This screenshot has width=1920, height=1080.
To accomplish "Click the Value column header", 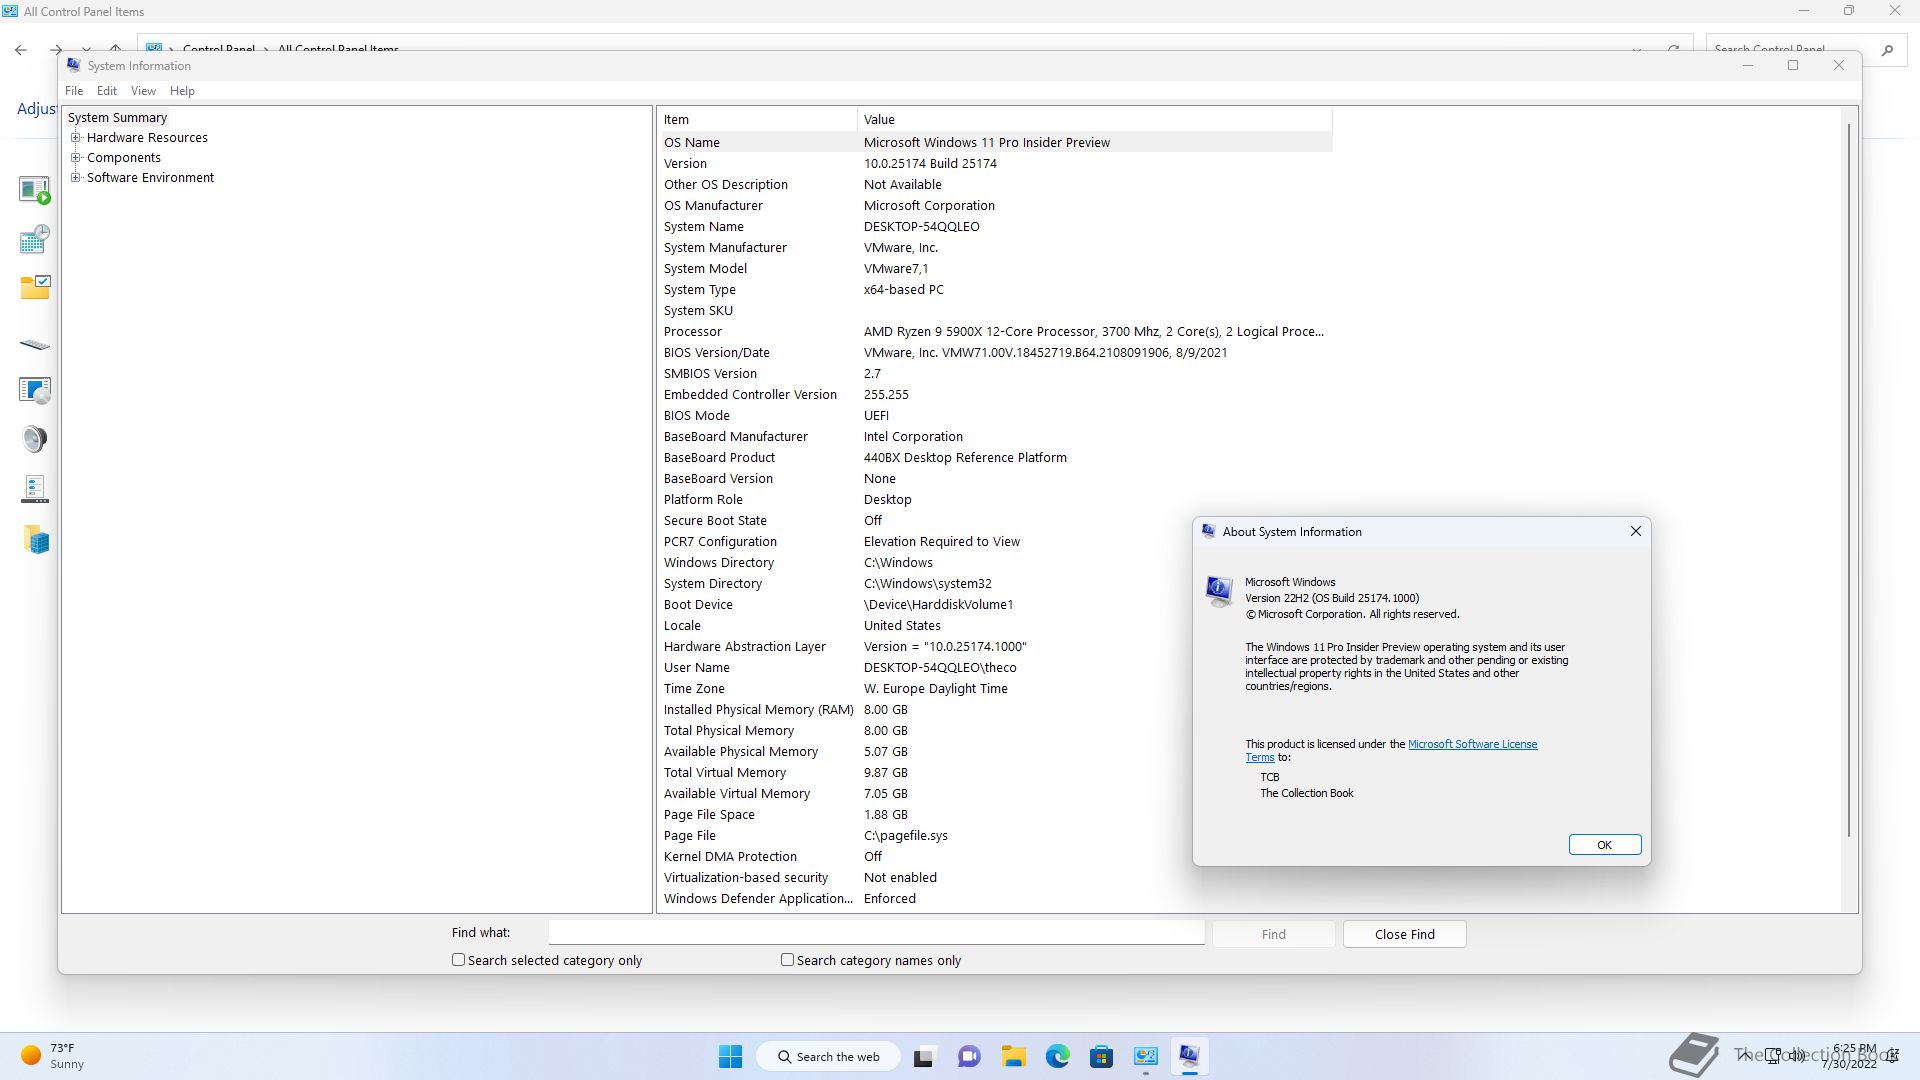I will [1094, 119].
